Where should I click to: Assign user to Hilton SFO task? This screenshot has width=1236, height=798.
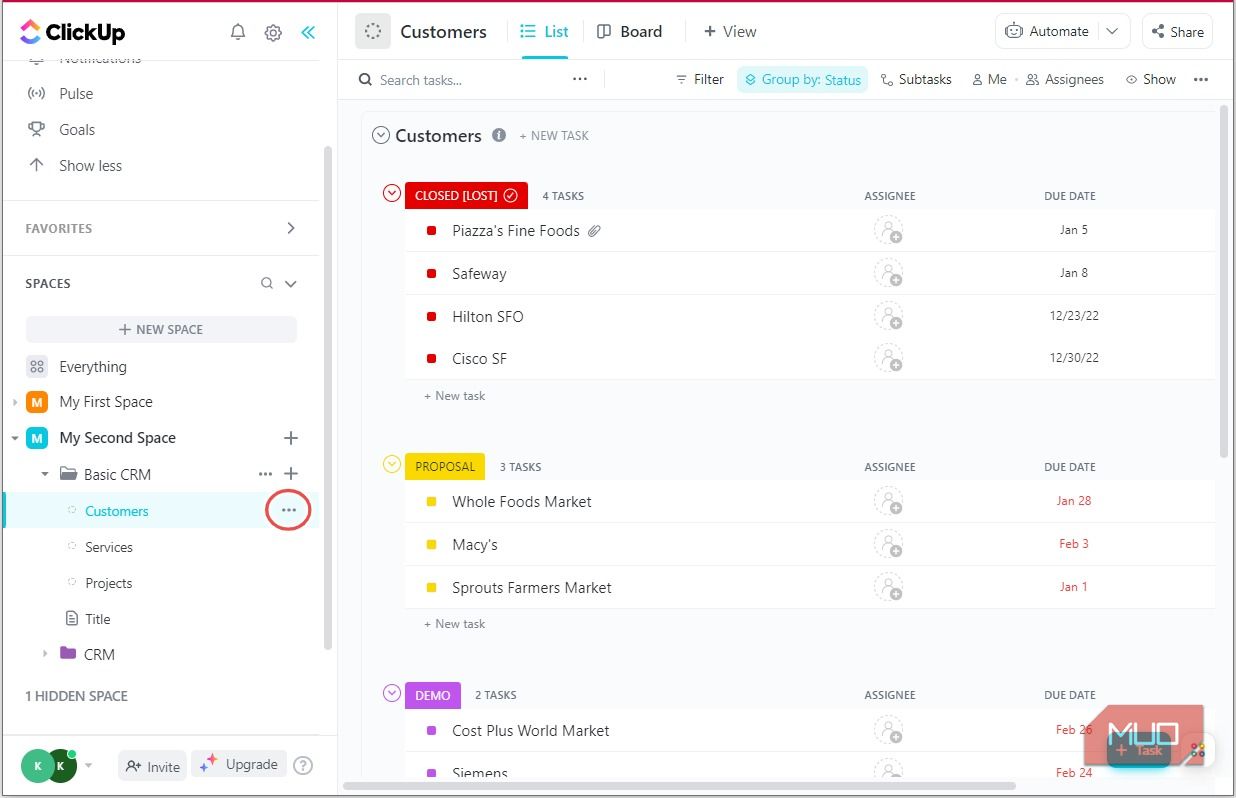[888, 316]
